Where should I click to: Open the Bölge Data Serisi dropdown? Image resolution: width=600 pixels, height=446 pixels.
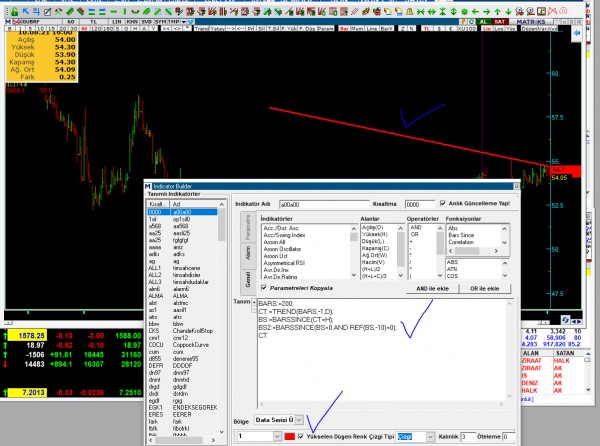coord(299,420)
